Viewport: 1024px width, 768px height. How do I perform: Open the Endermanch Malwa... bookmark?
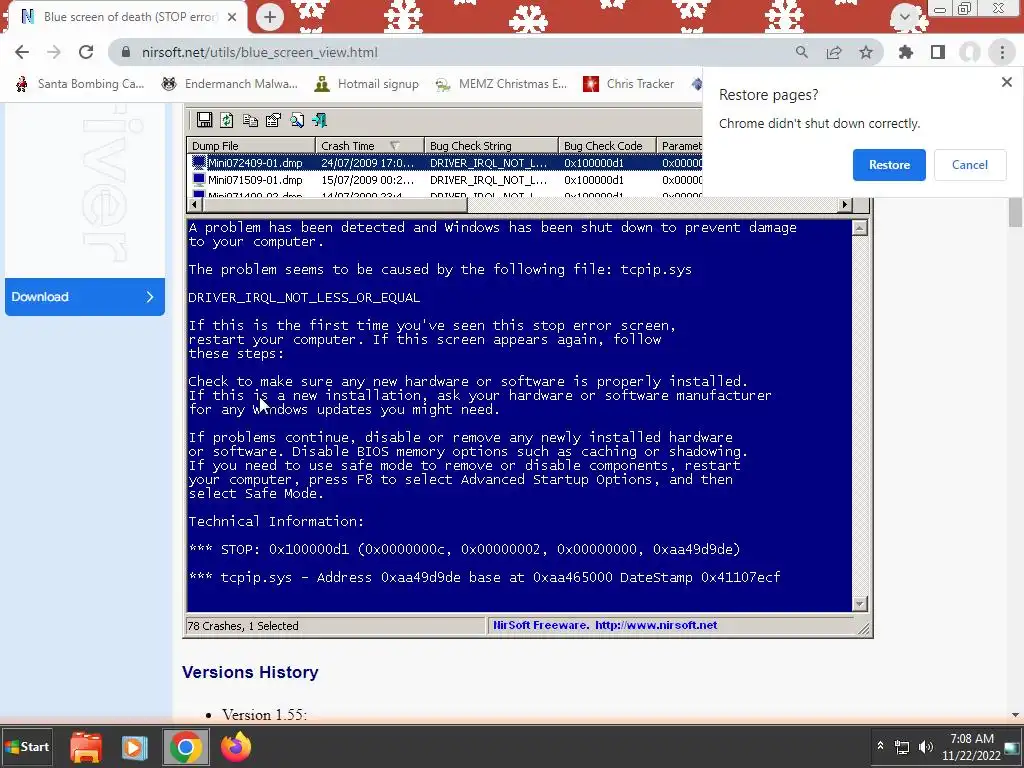tap(229, 84)
